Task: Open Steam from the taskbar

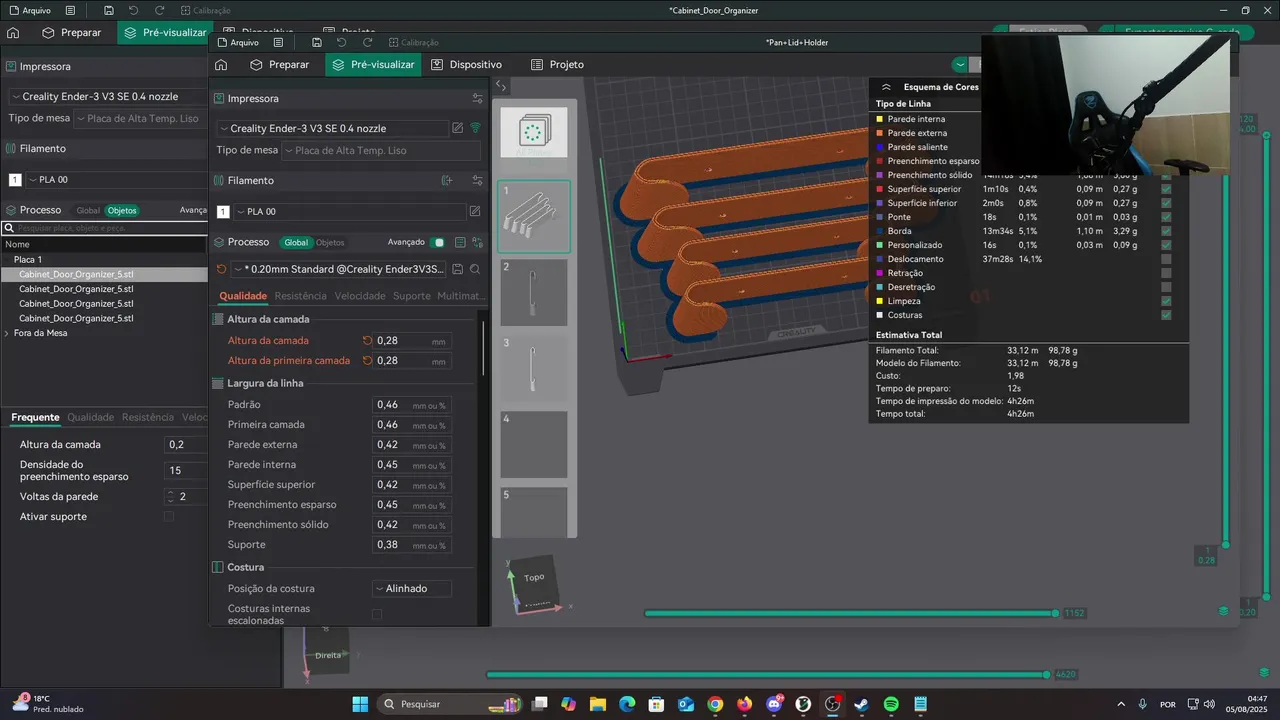Action: [x=861, y=704]
